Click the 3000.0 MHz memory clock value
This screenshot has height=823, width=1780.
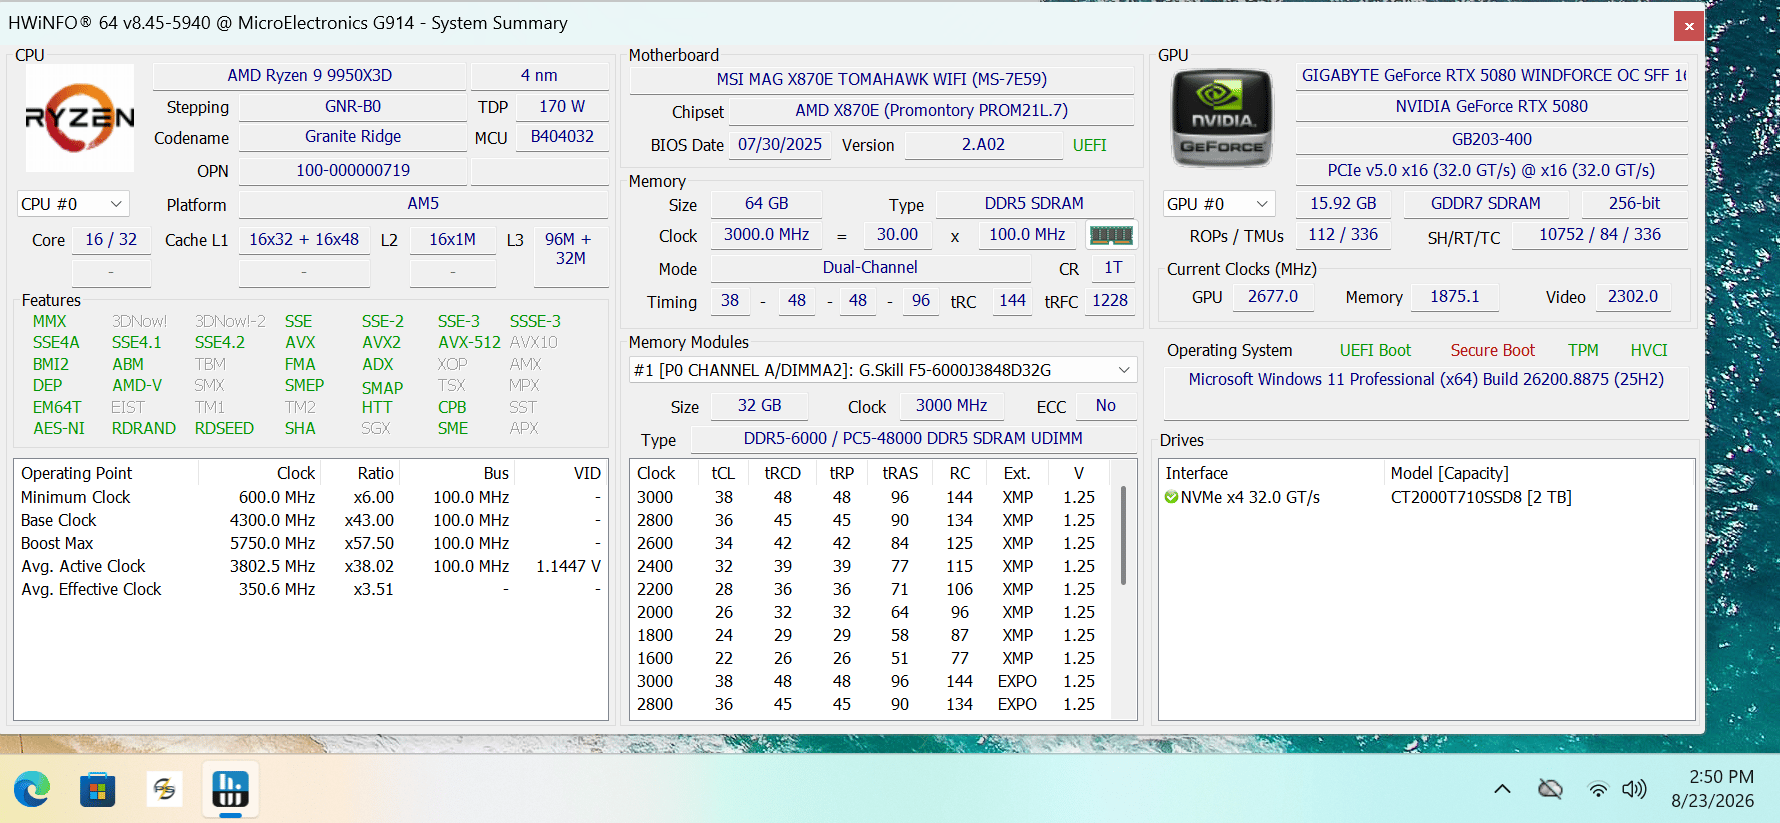click(x=767, y=235)
